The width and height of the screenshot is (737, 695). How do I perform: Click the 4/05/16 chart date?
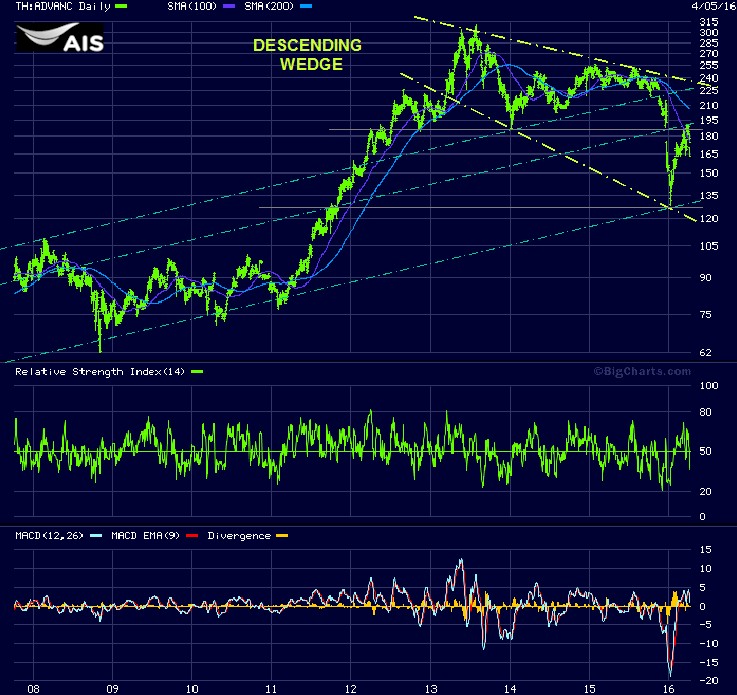[713, 6]
